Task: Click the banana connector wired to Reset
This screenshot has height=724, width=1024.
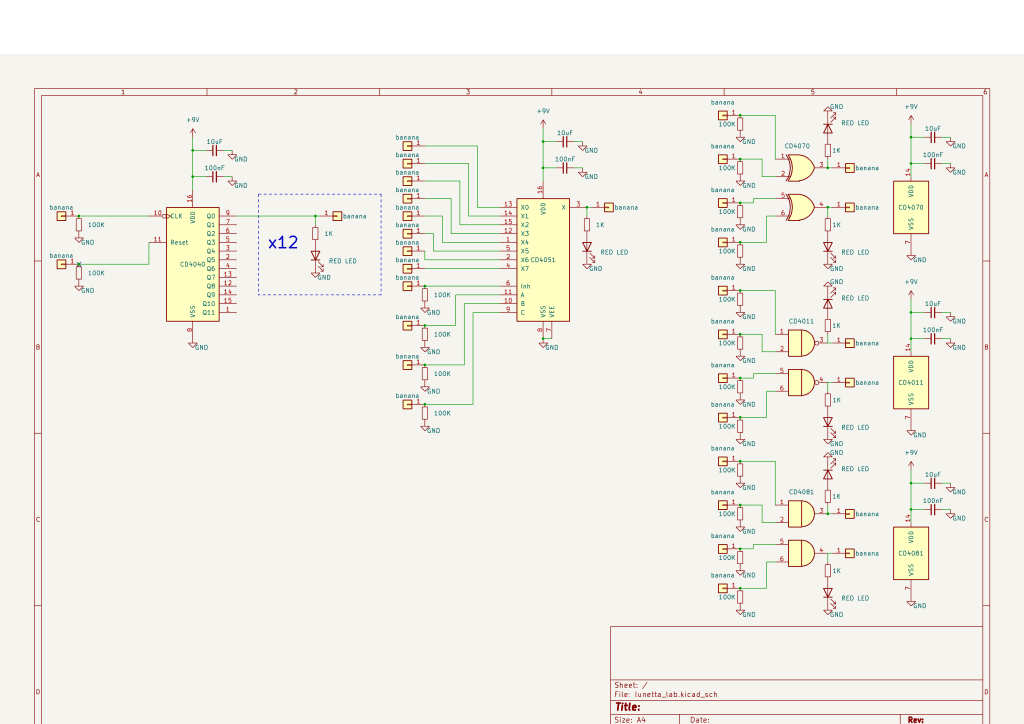Action: 62,264
